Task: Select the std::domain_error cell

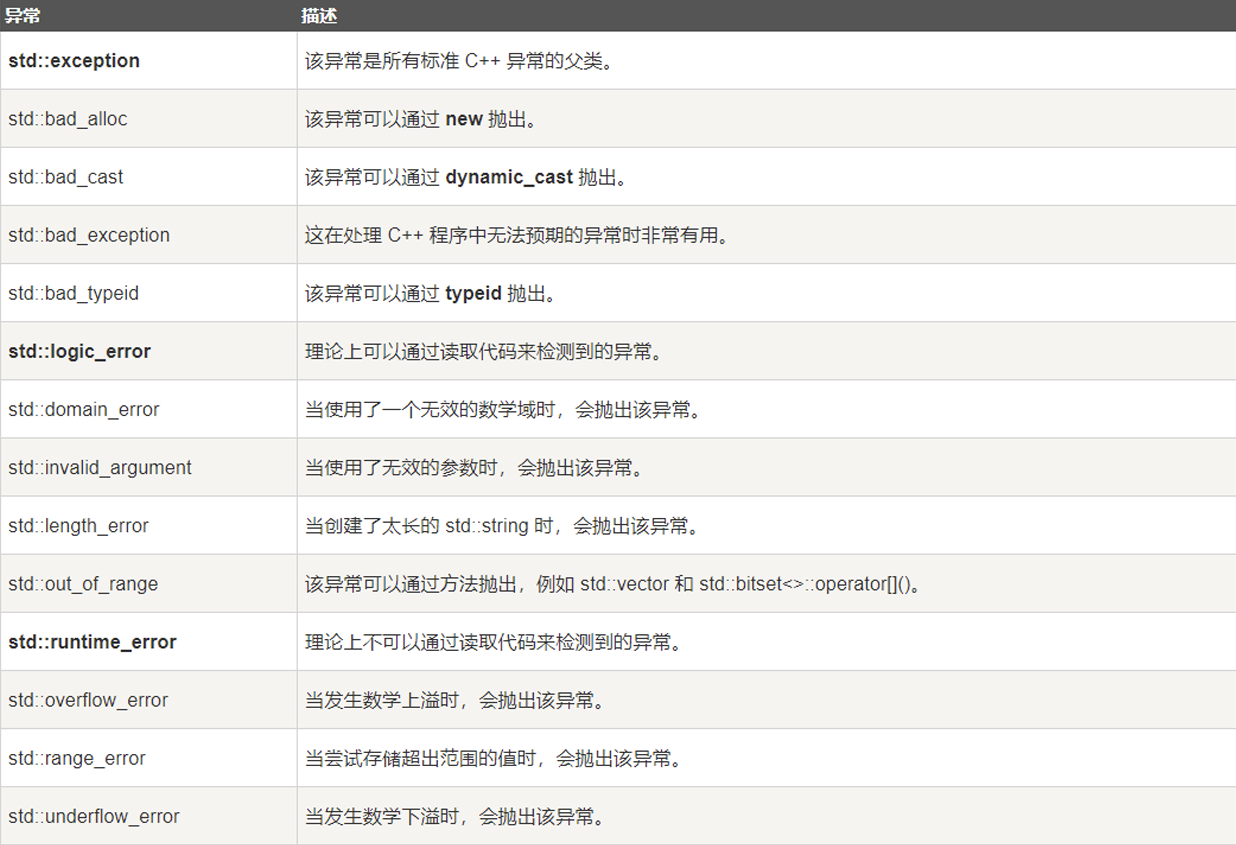Action: point(148,409)
